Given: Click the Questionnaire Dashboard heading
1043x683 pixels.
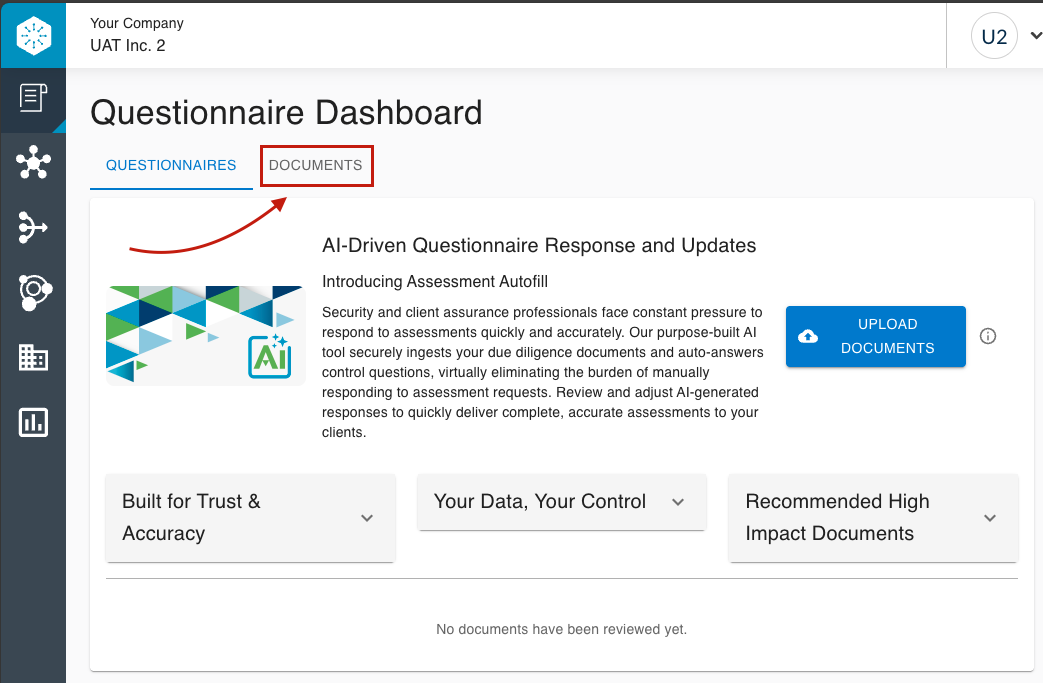Looking at the screenshot, I should point(286,112).
